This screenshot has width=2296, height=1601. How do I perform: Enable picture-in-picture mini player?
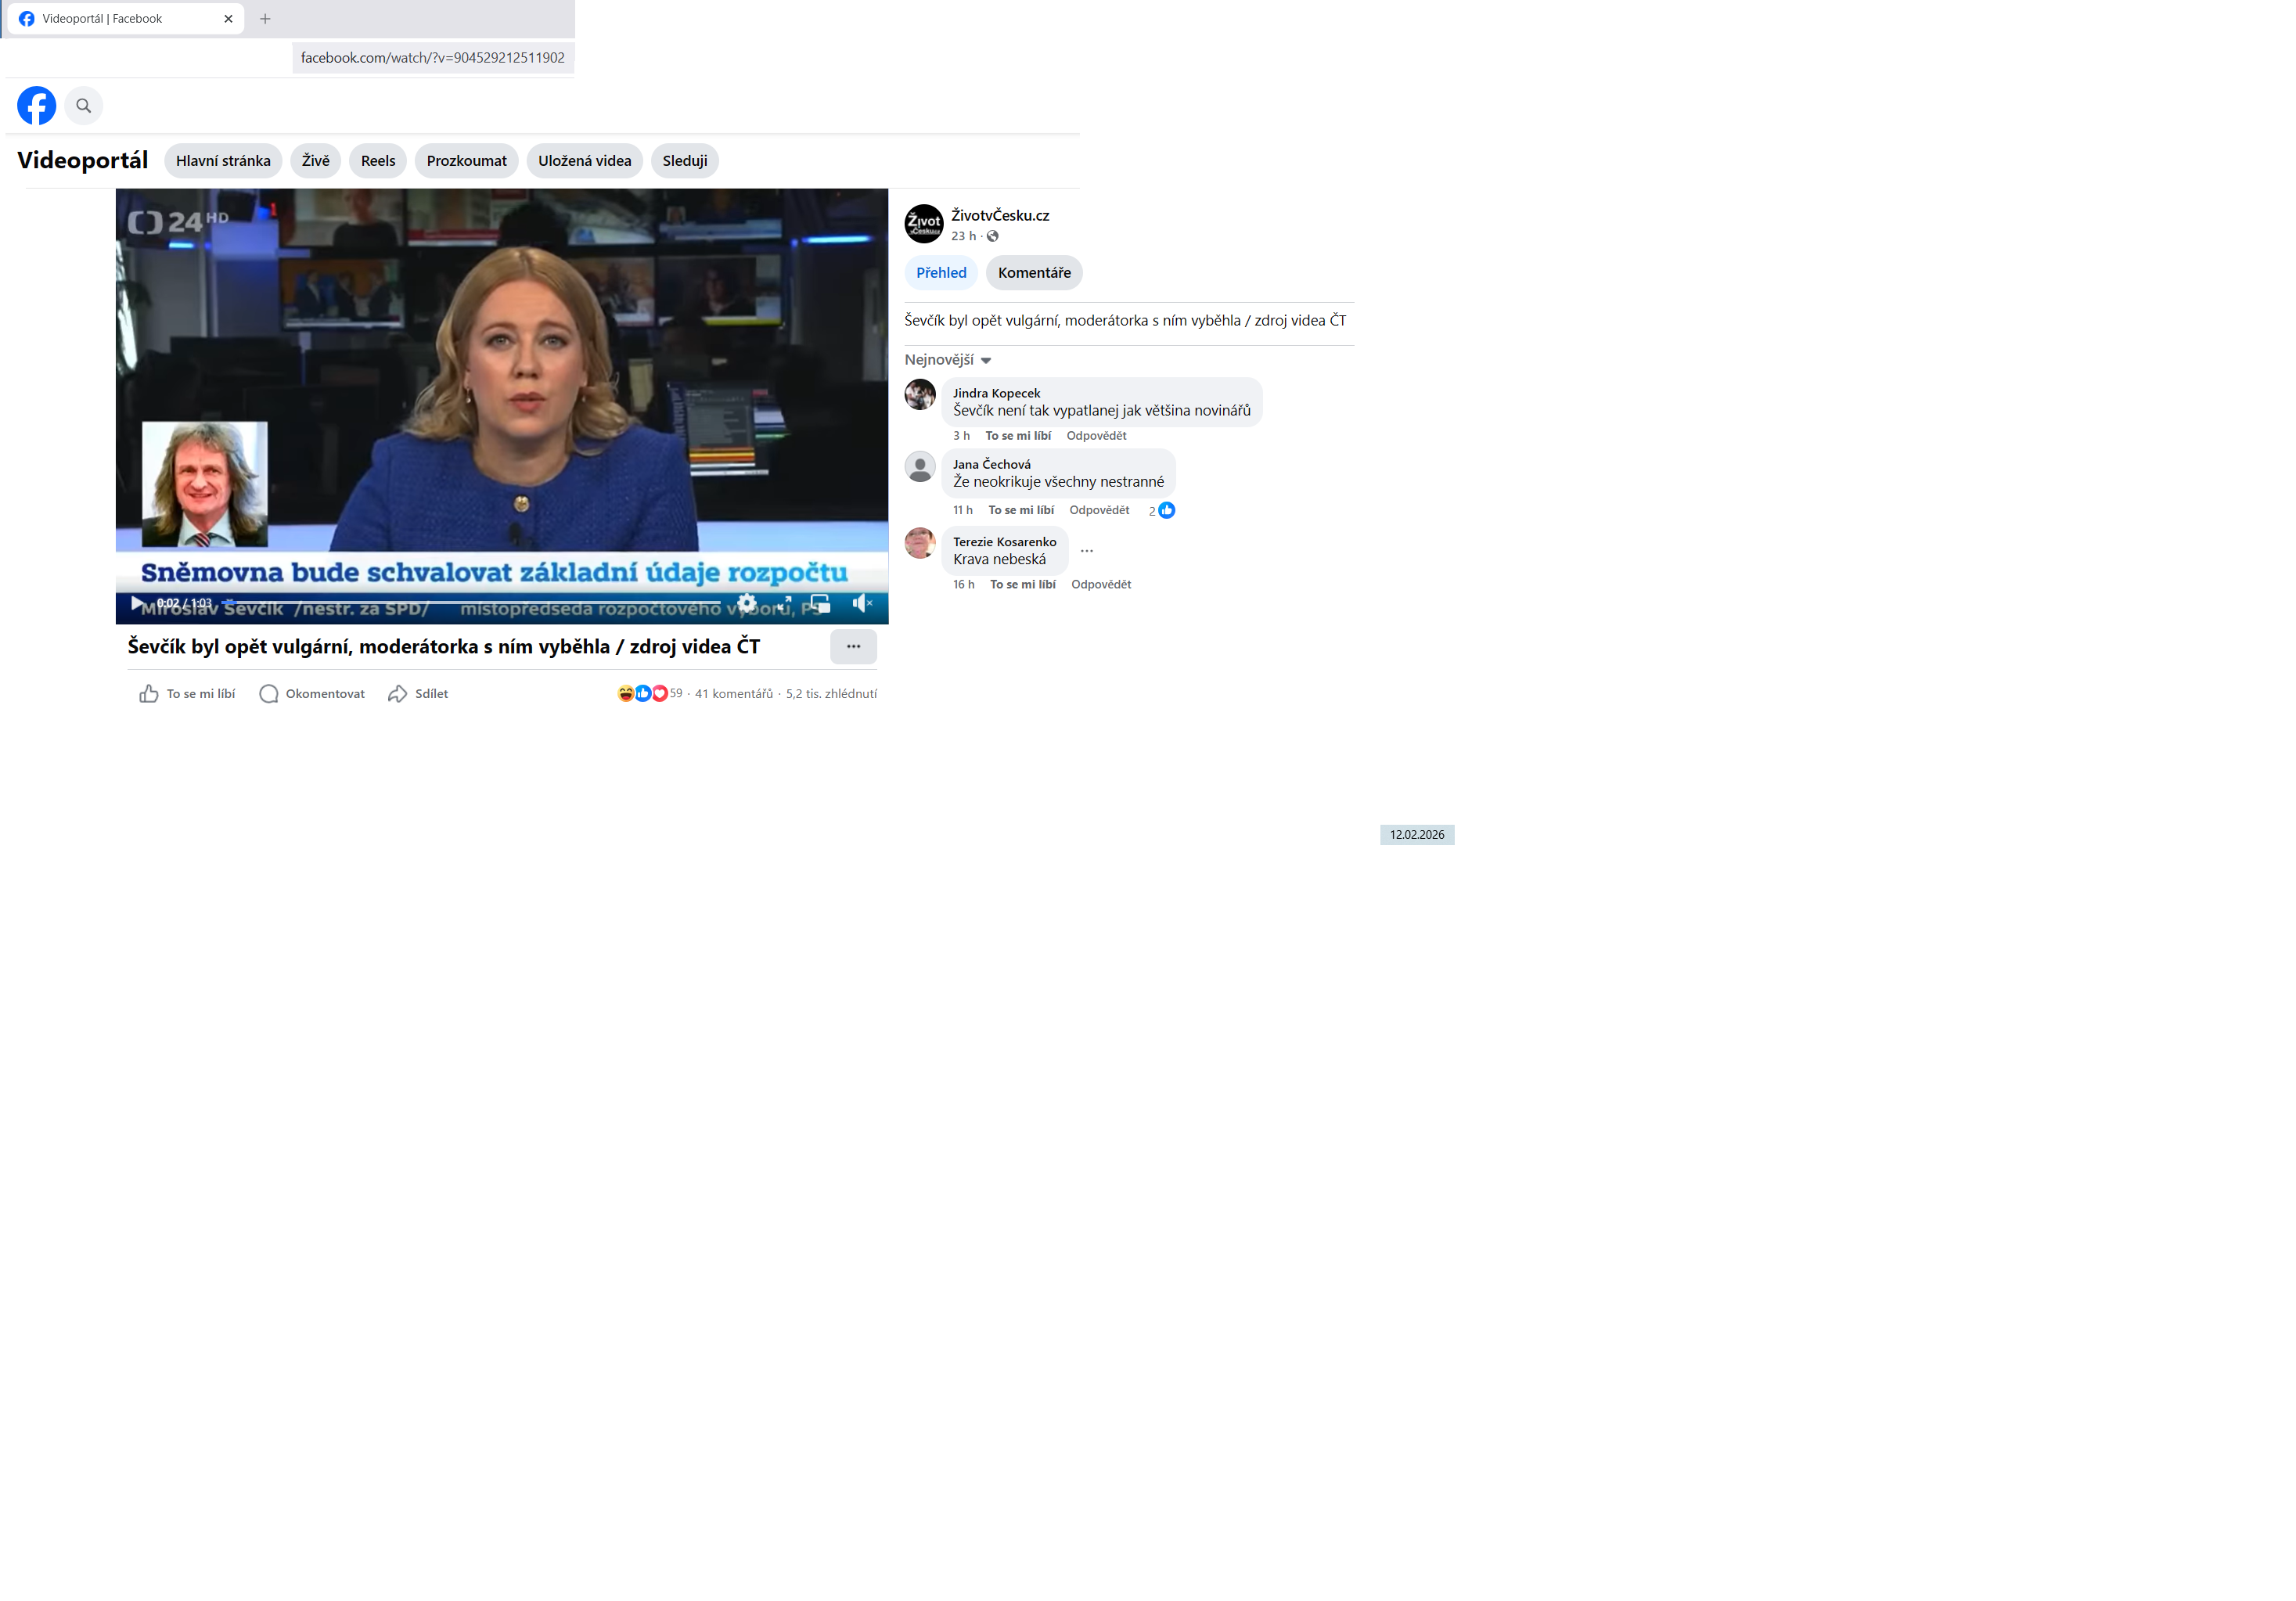click(x=820, y=603)
